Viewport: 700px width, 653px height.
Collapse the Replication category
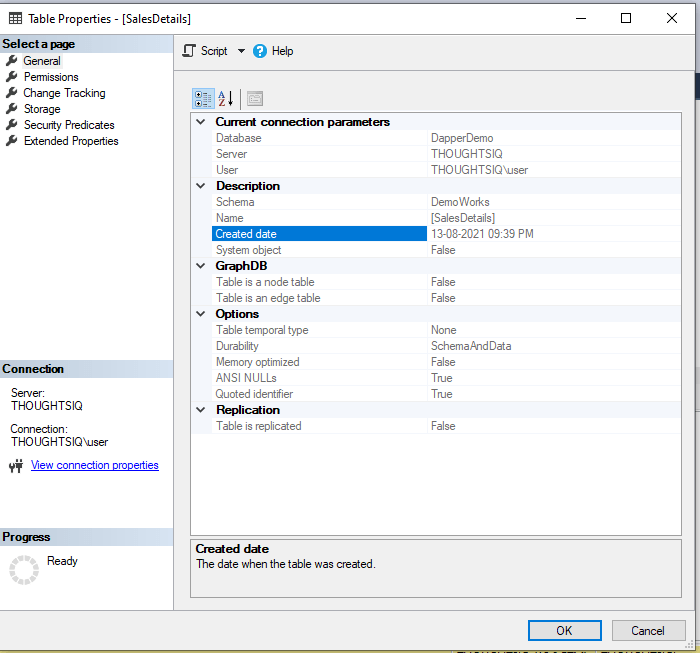click(202, 410)
